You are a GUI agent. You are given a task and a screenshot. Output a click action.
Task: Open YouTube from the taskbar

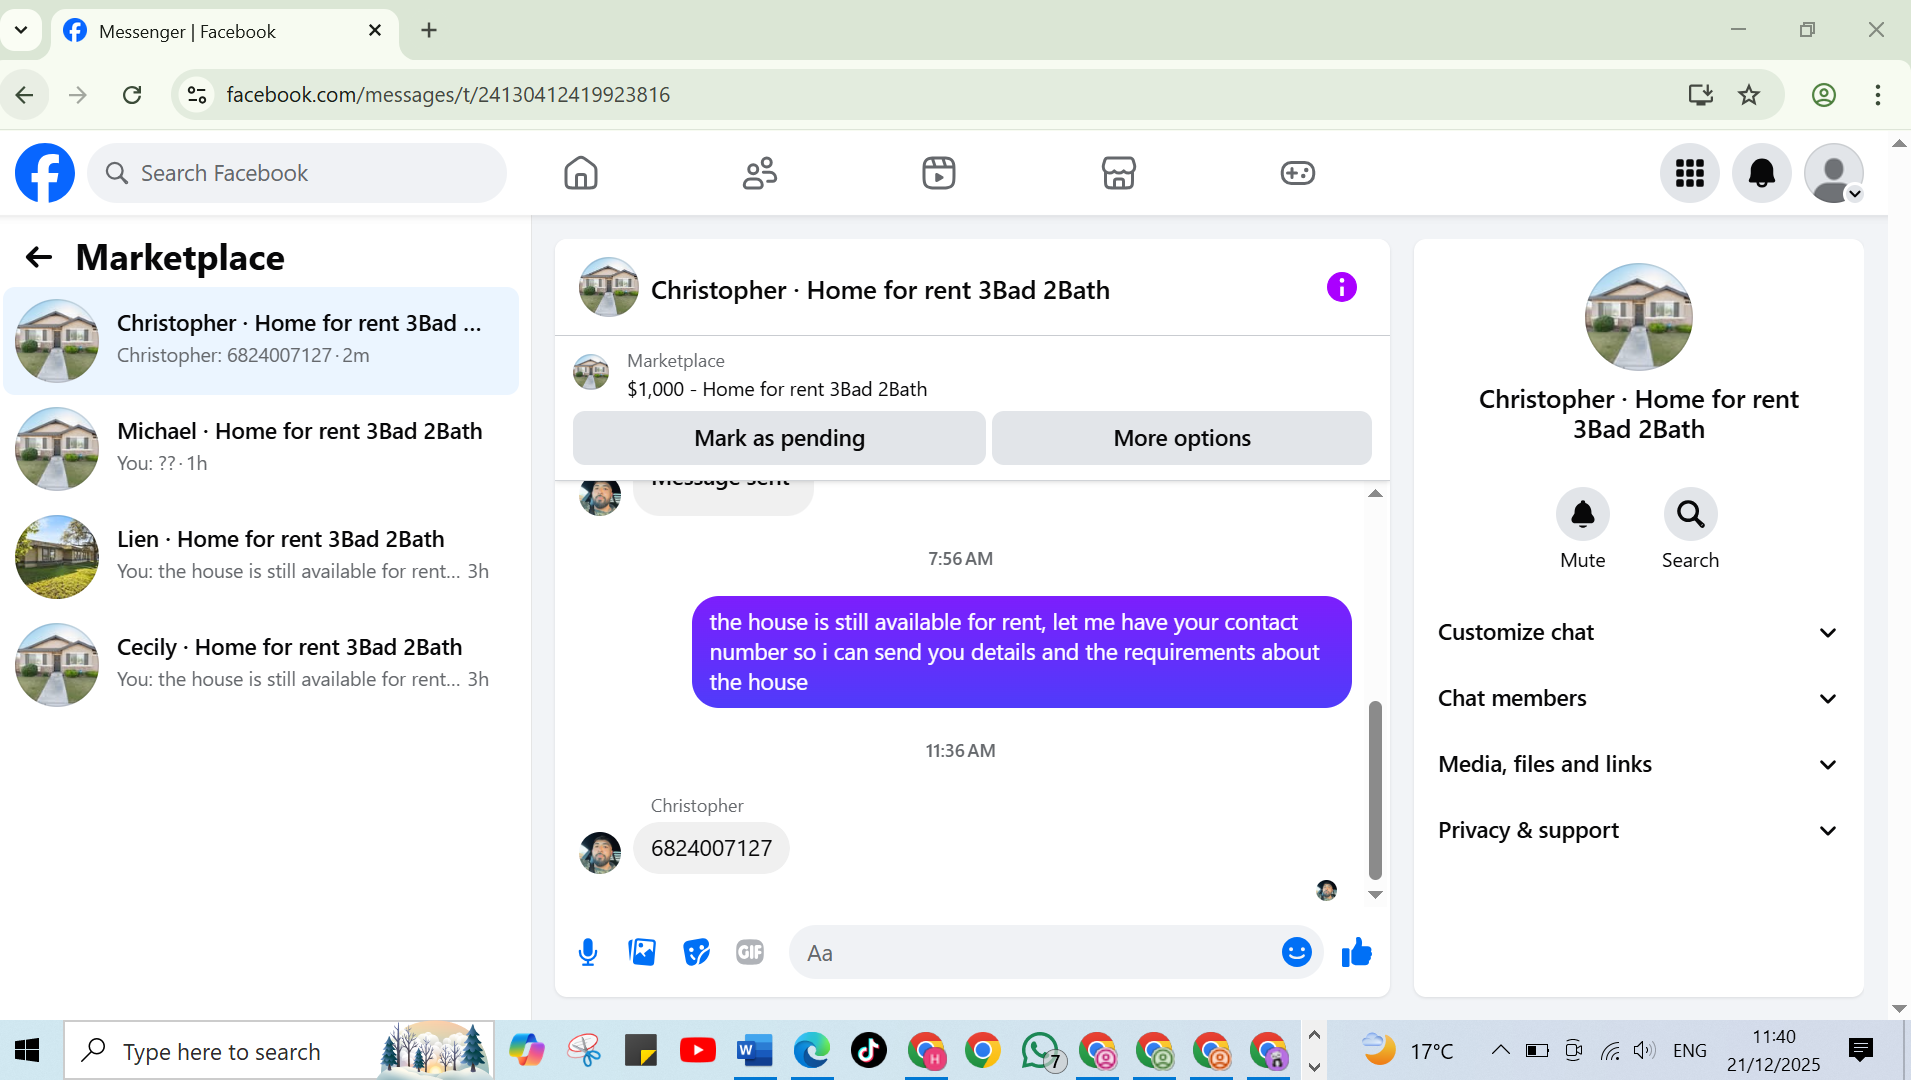[698, 1050]
